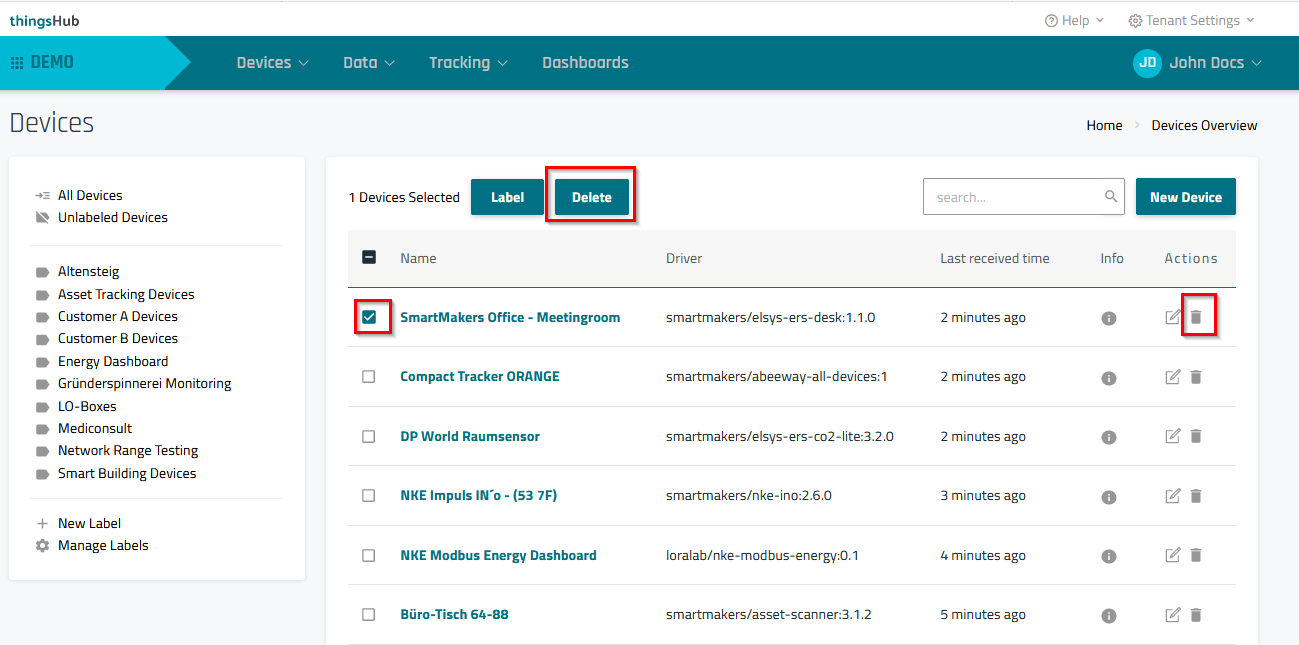The width and height of the screenshot is (1299, 645).
Task: Click the Manage Labels gear icon
Action: 42,546
